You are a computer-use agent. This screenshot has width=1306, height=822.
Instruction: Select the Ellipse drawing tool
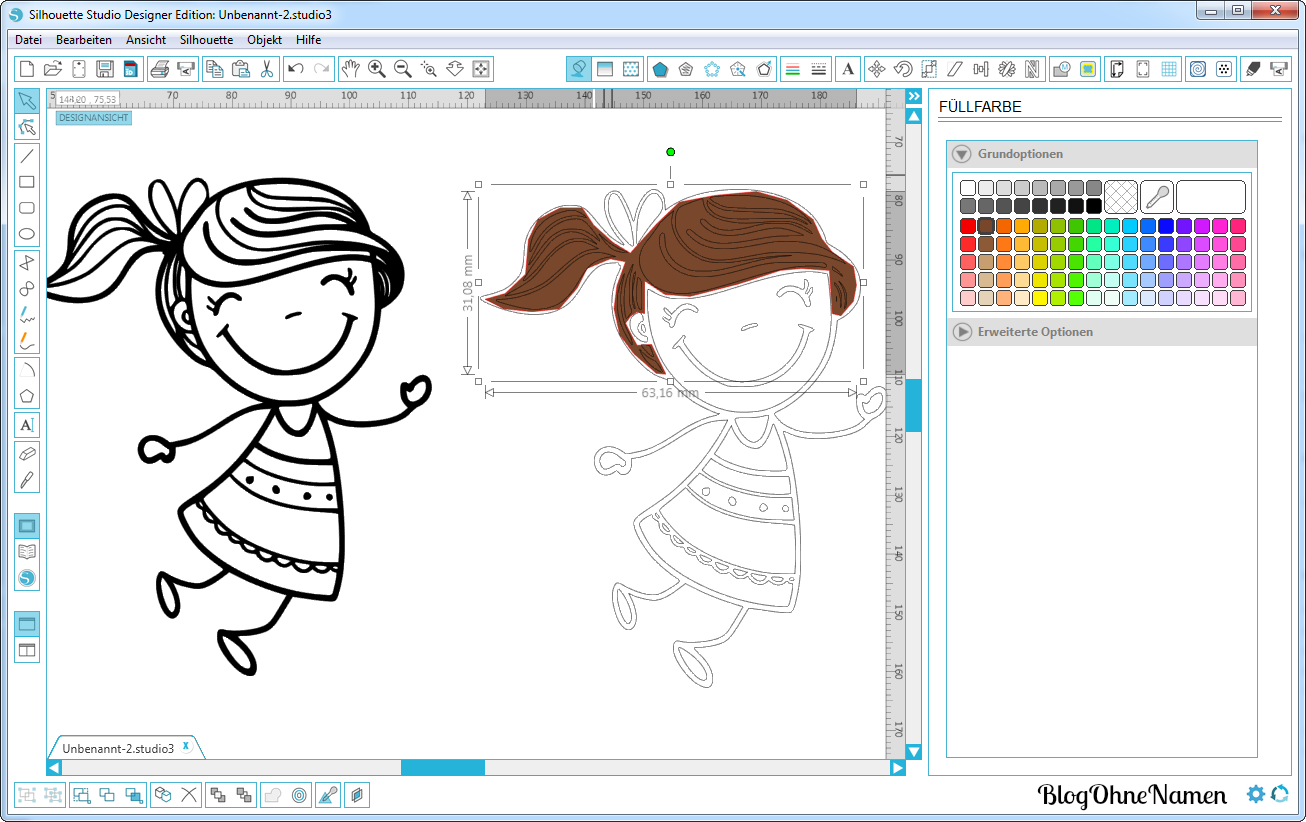coord(27,235)
